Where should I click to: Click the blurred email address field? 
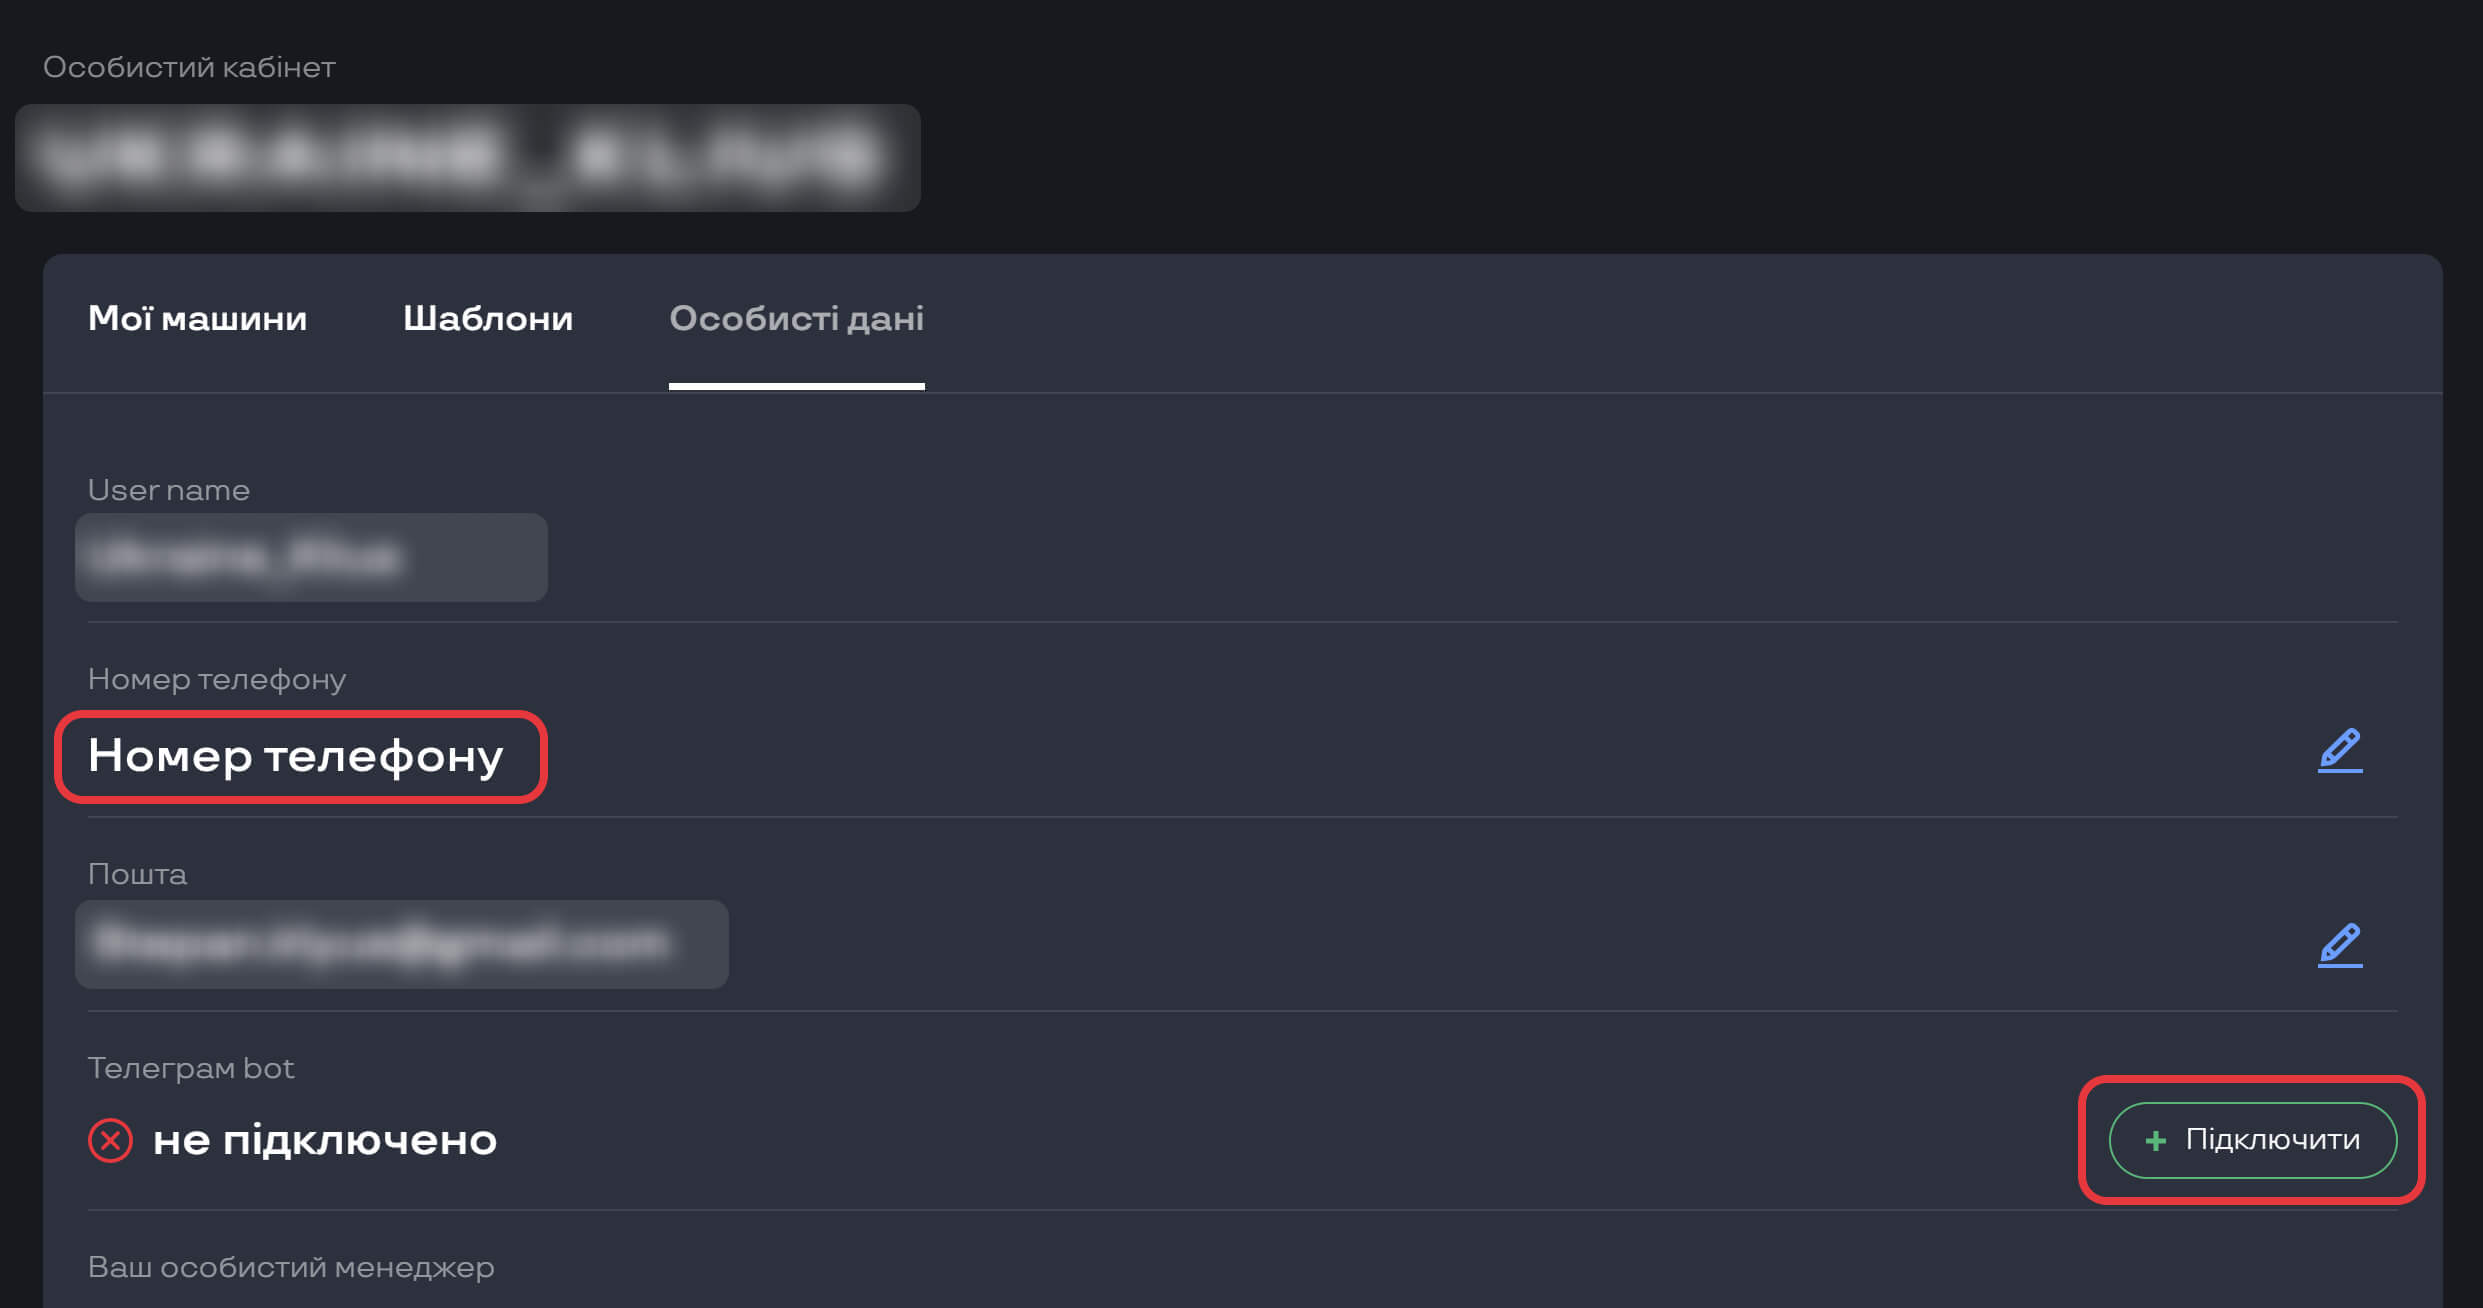coord(401,944)
